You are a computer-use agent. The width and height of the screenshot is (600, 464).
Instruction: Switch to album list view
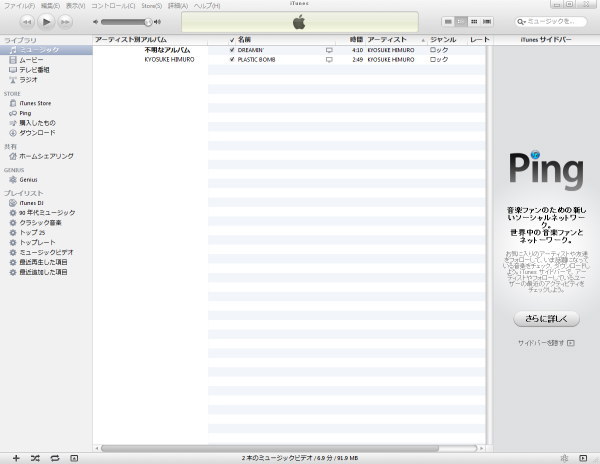pyautogui.click(x=461, y=21)
